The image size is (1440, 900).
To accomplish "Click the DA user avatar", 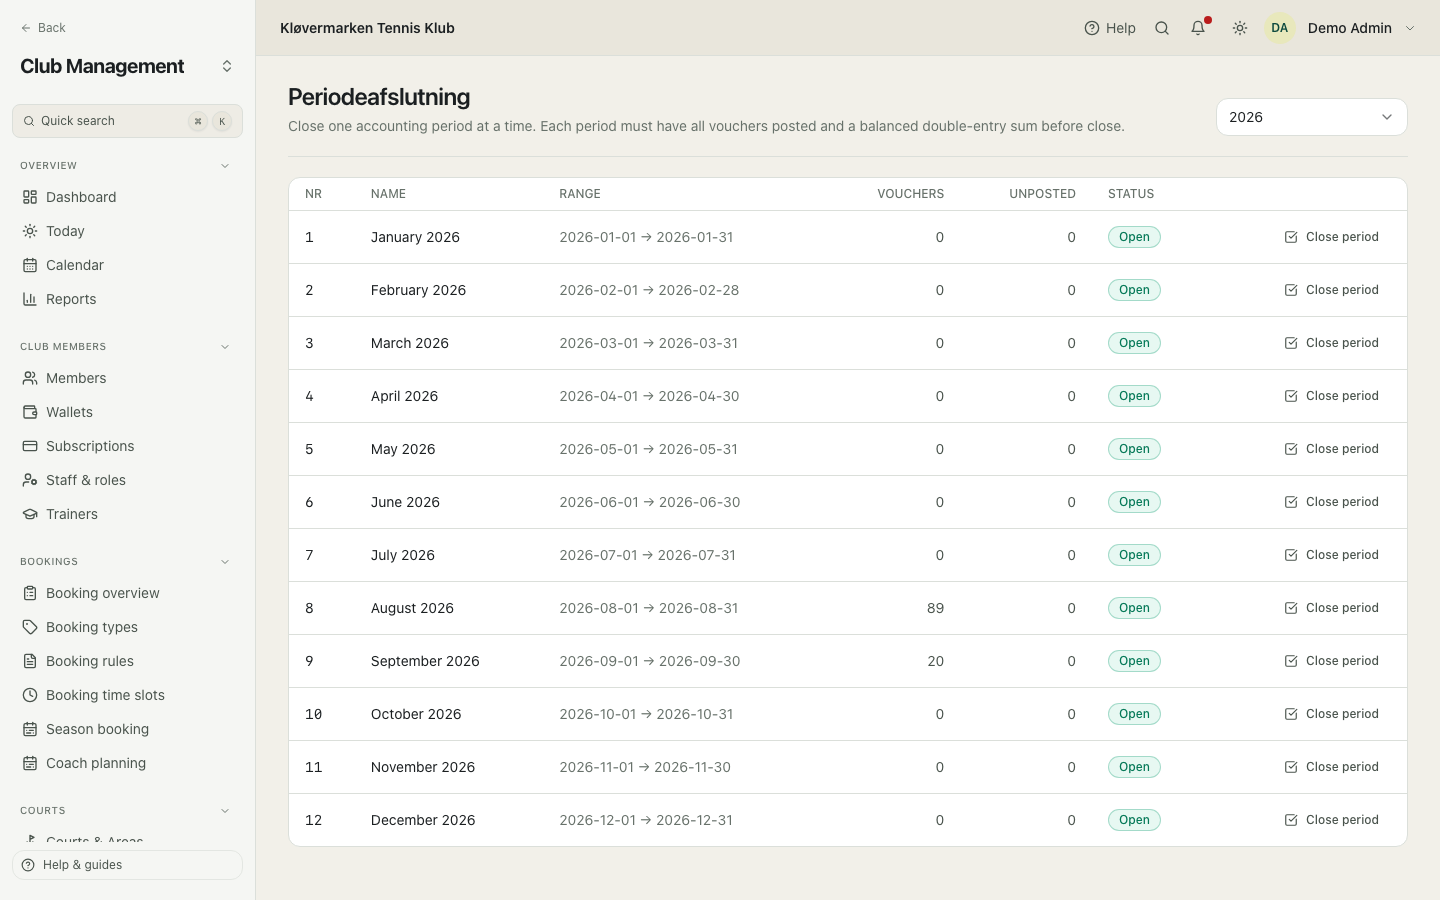I will (1280, 28).
